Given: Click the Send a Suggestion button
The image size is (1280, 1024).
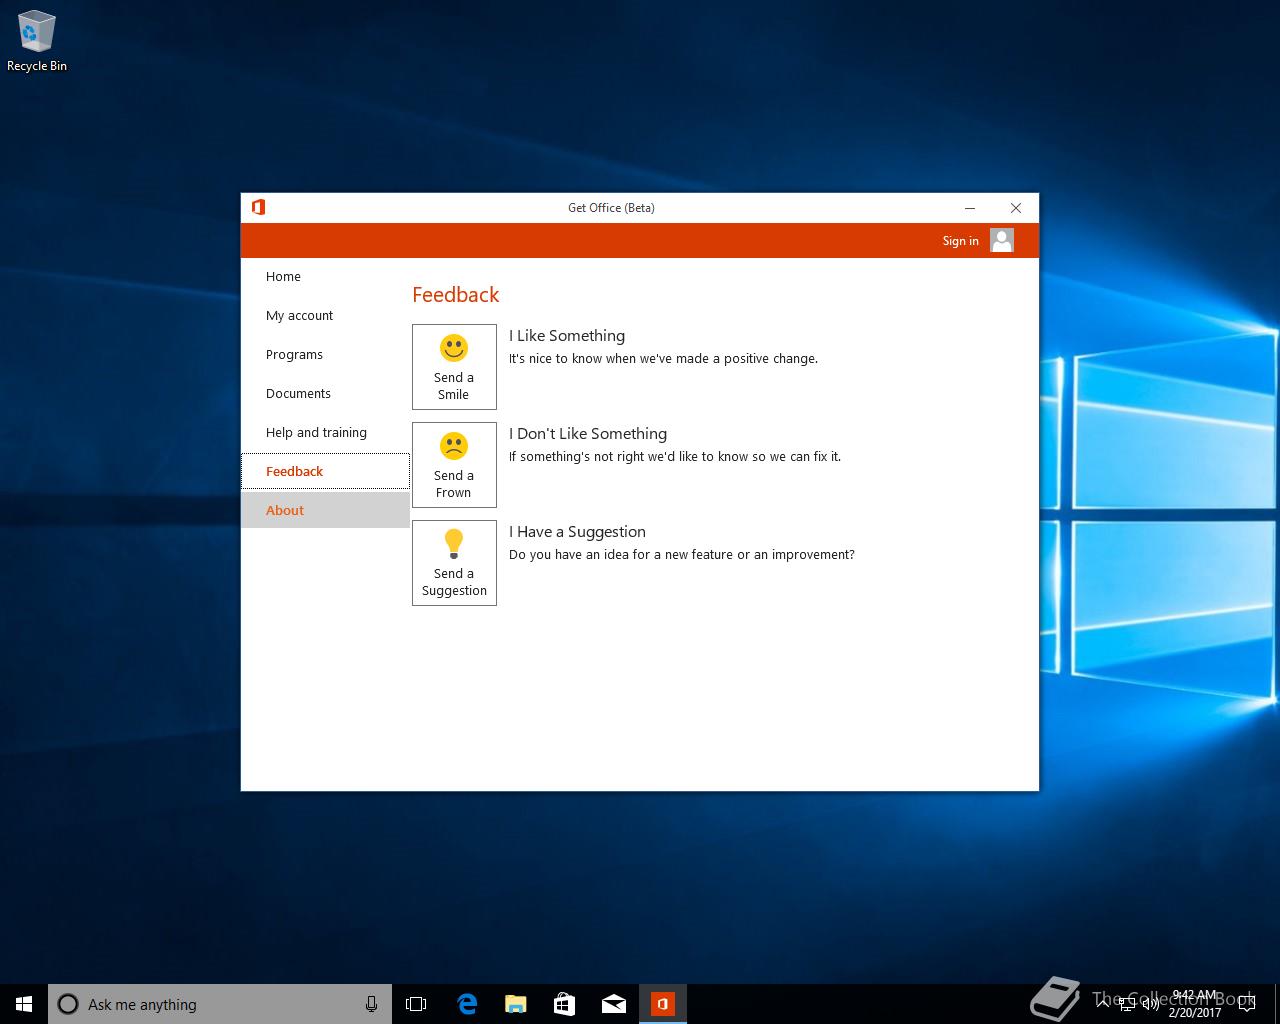Looking at the screenshot, I should click(x=454, y=562).
